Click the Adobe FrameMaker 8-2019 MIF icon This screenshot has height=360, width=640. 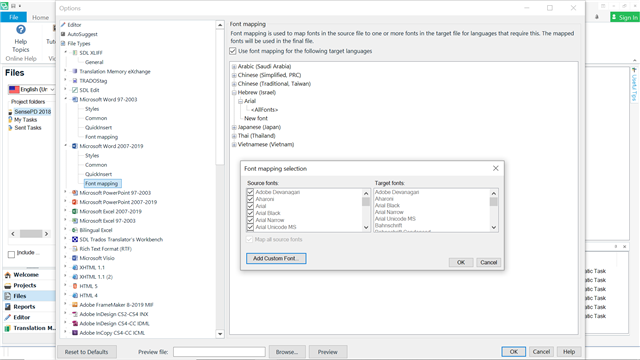pos(75,305)
